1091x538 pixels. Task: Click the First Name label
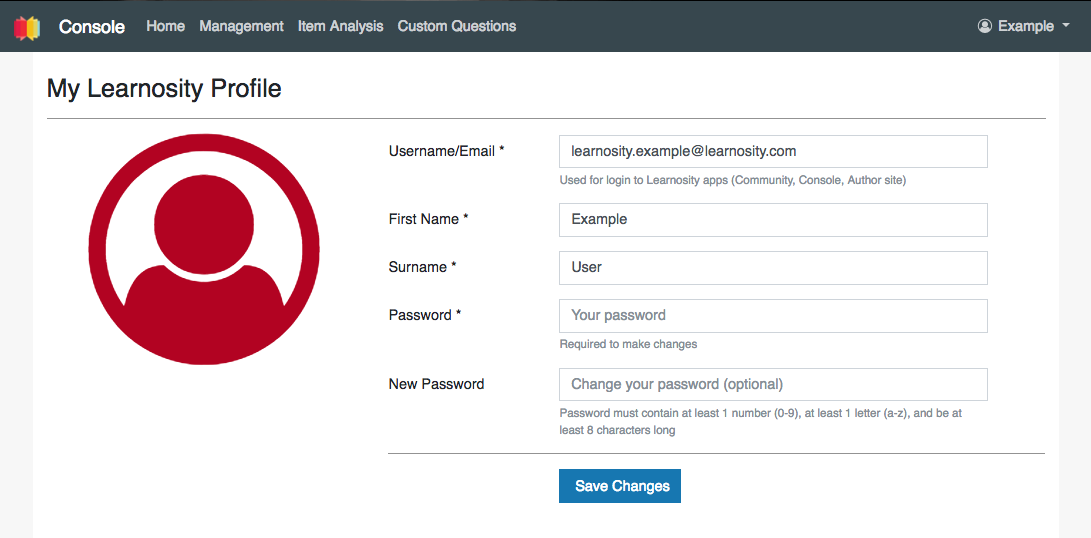coord(429,219)
